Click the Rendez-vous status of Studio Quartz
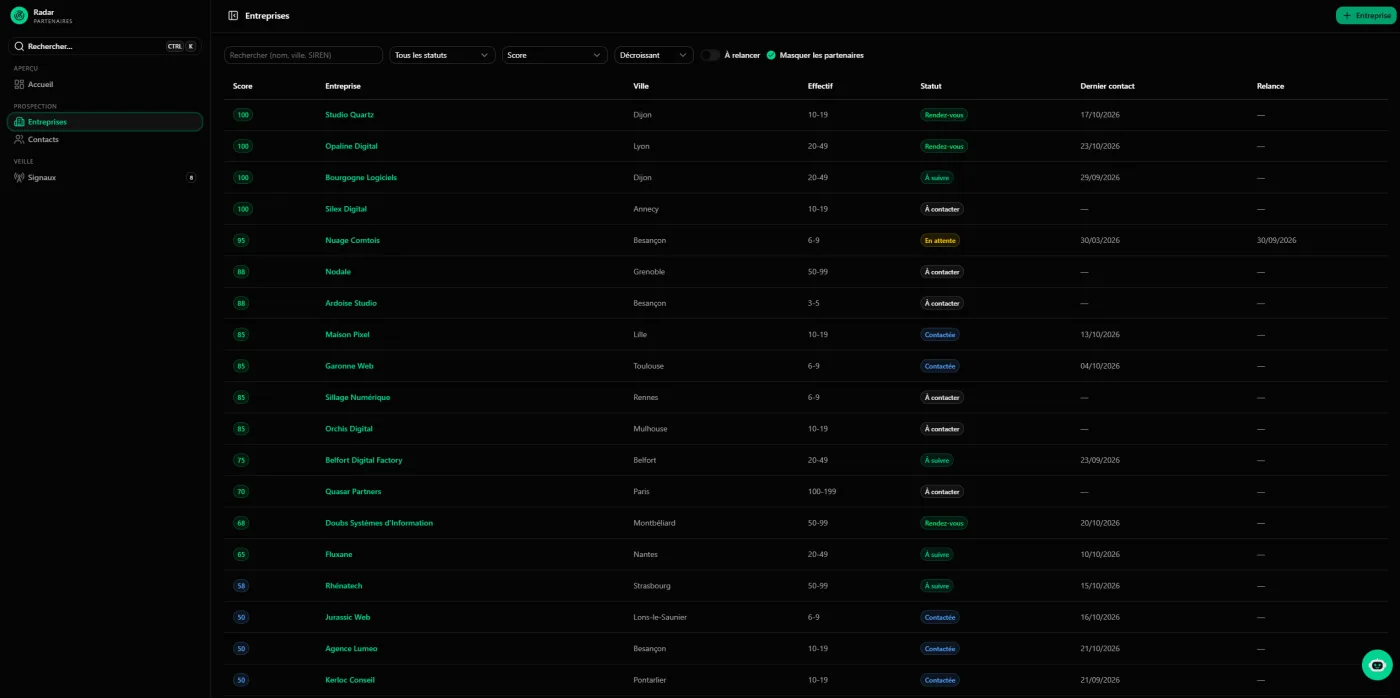This screenshot has height=698, width=1400. pos(944,115)
